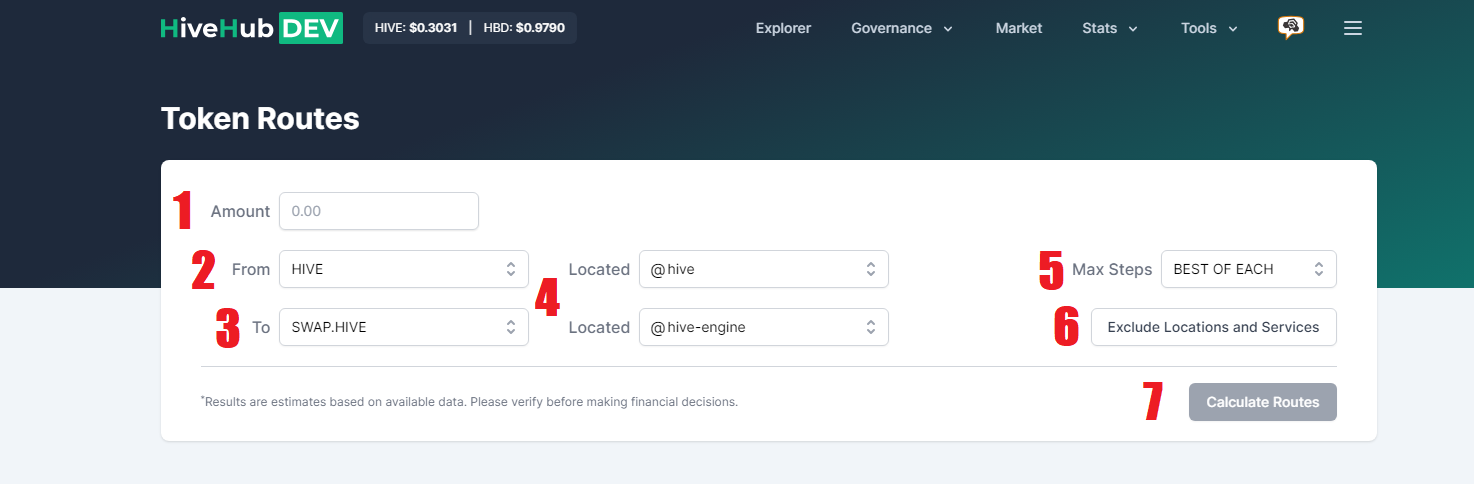Click the Token Routes heading

point(260,118)
